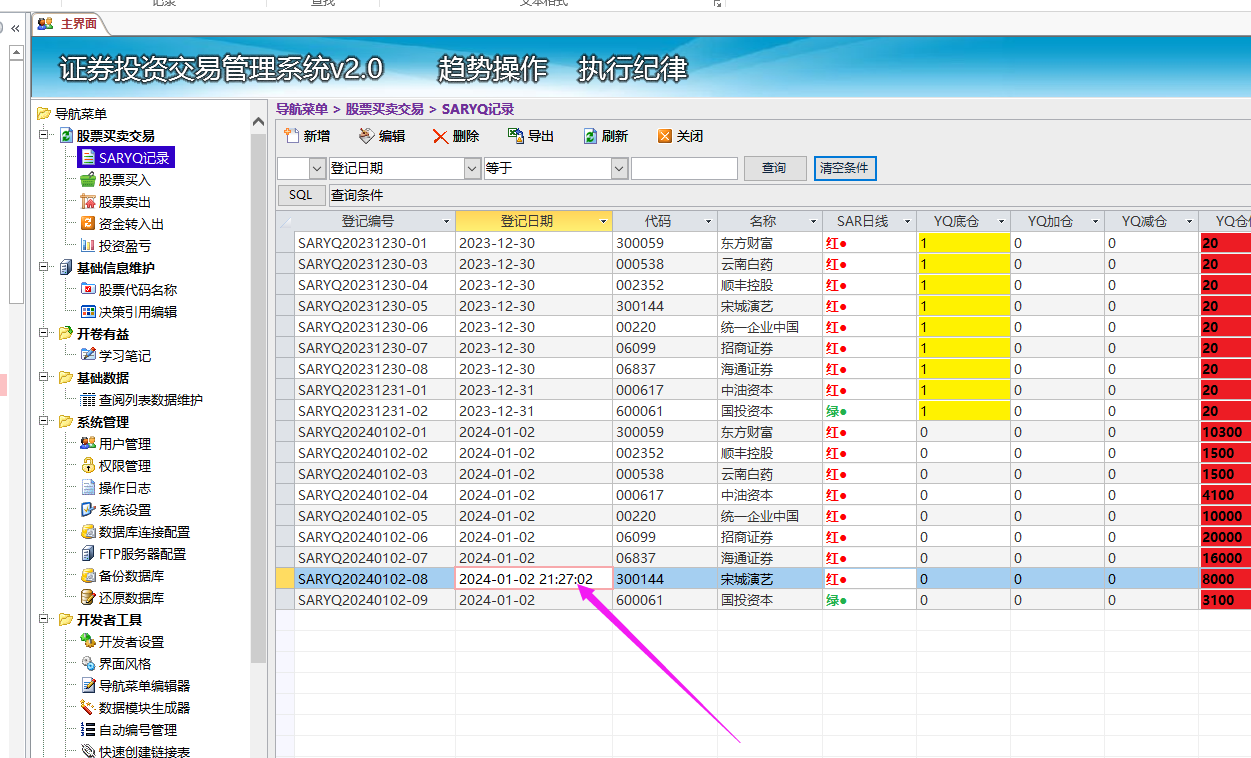
Task: Open 系统设置 in the navigation tree
Action: click(x=124, y=510)
